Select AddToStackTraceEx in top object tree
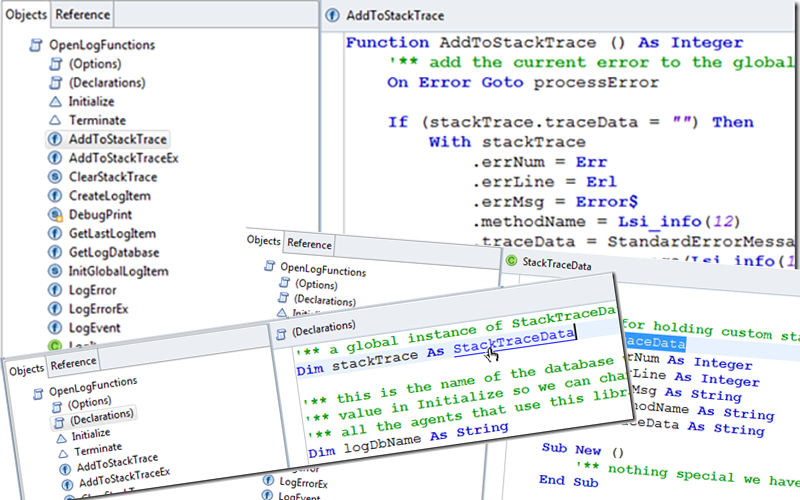The width and height of the screenshot is (800, 500). [124, 158]
